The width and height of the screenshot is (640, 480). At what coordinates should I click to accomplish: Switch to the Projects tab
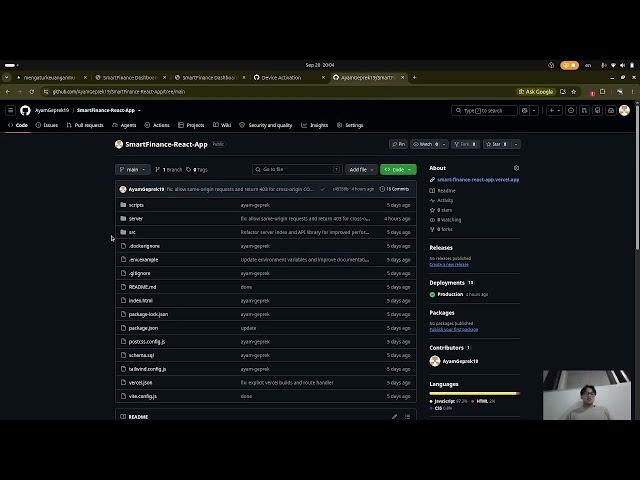(x=191, y=125)
